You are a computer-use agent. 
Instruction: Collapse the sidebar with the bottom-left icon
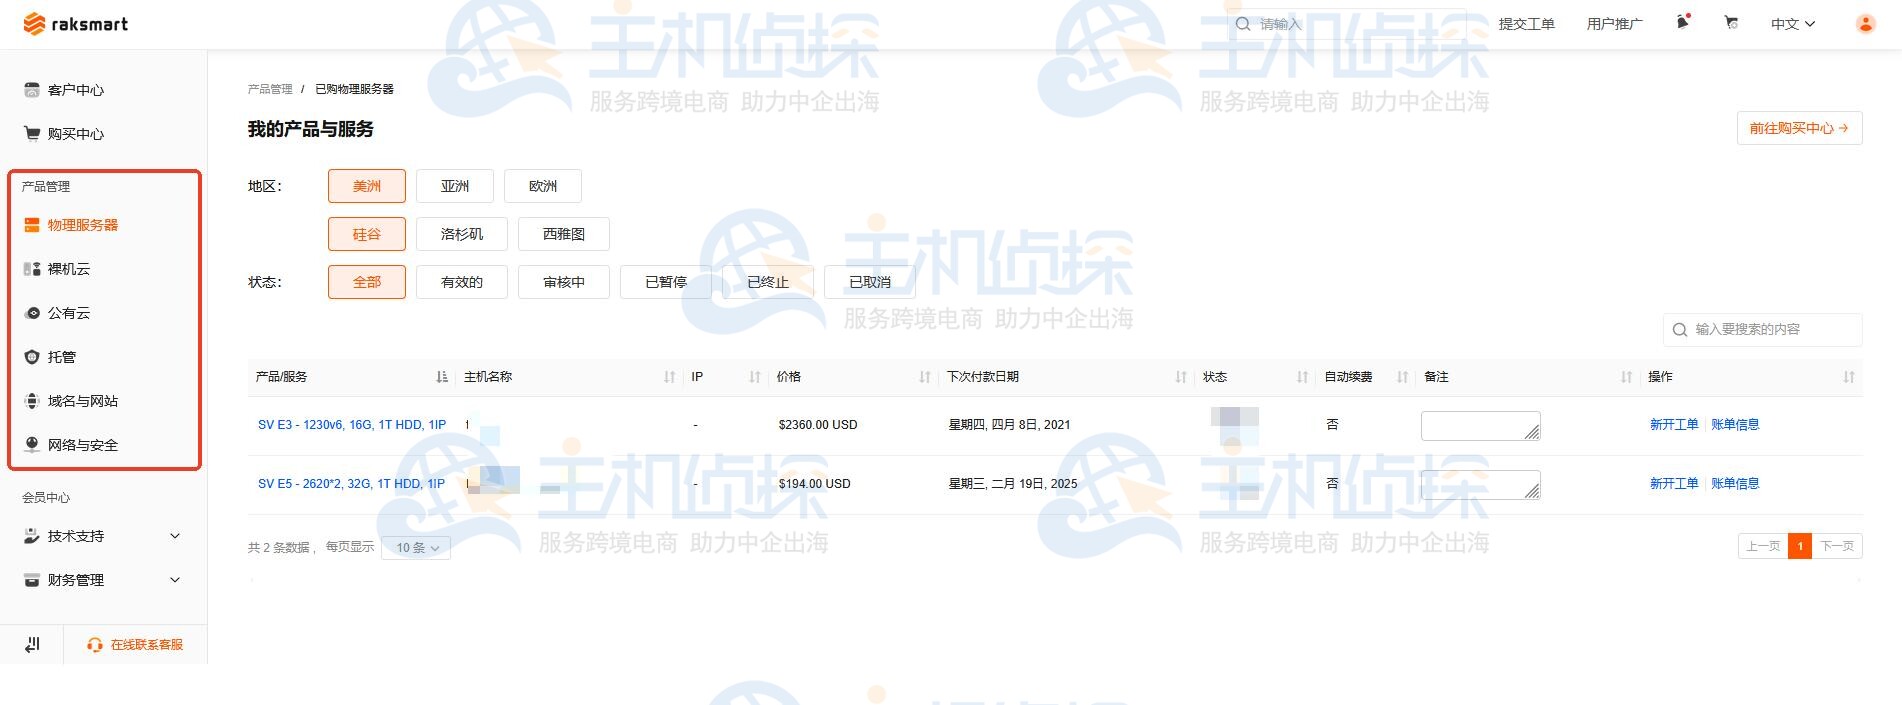(x=32, y=645)
